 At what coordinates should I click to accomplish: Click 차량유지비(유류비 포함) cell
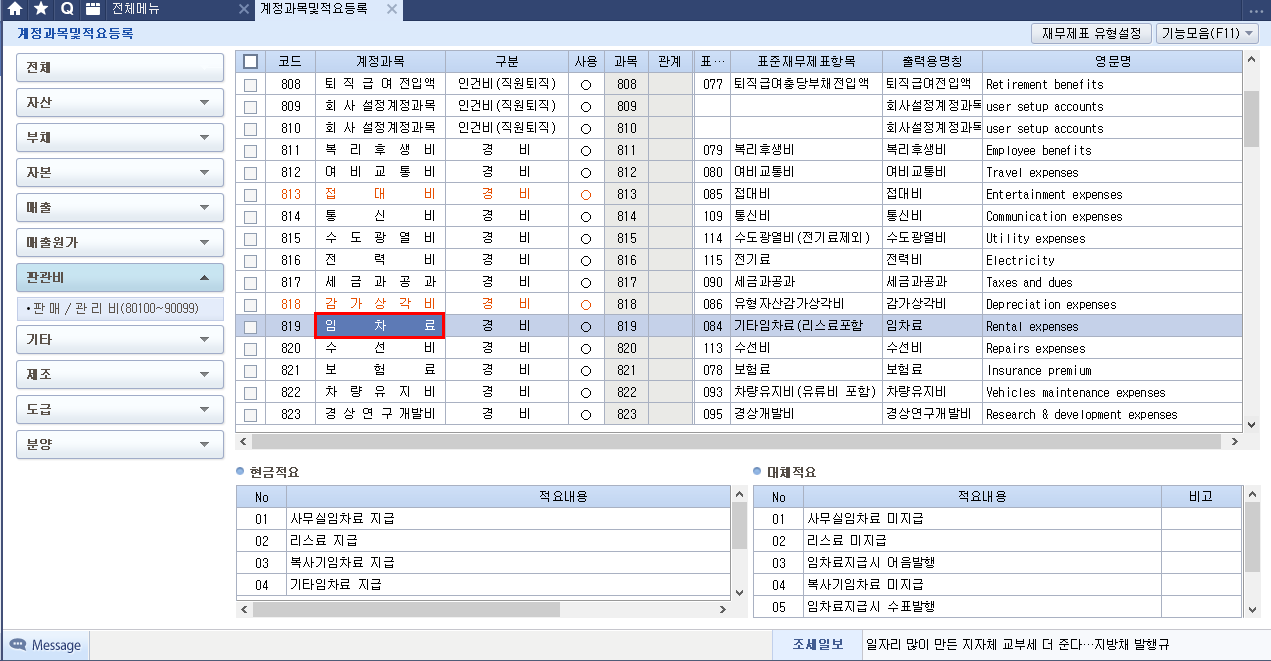805,392
